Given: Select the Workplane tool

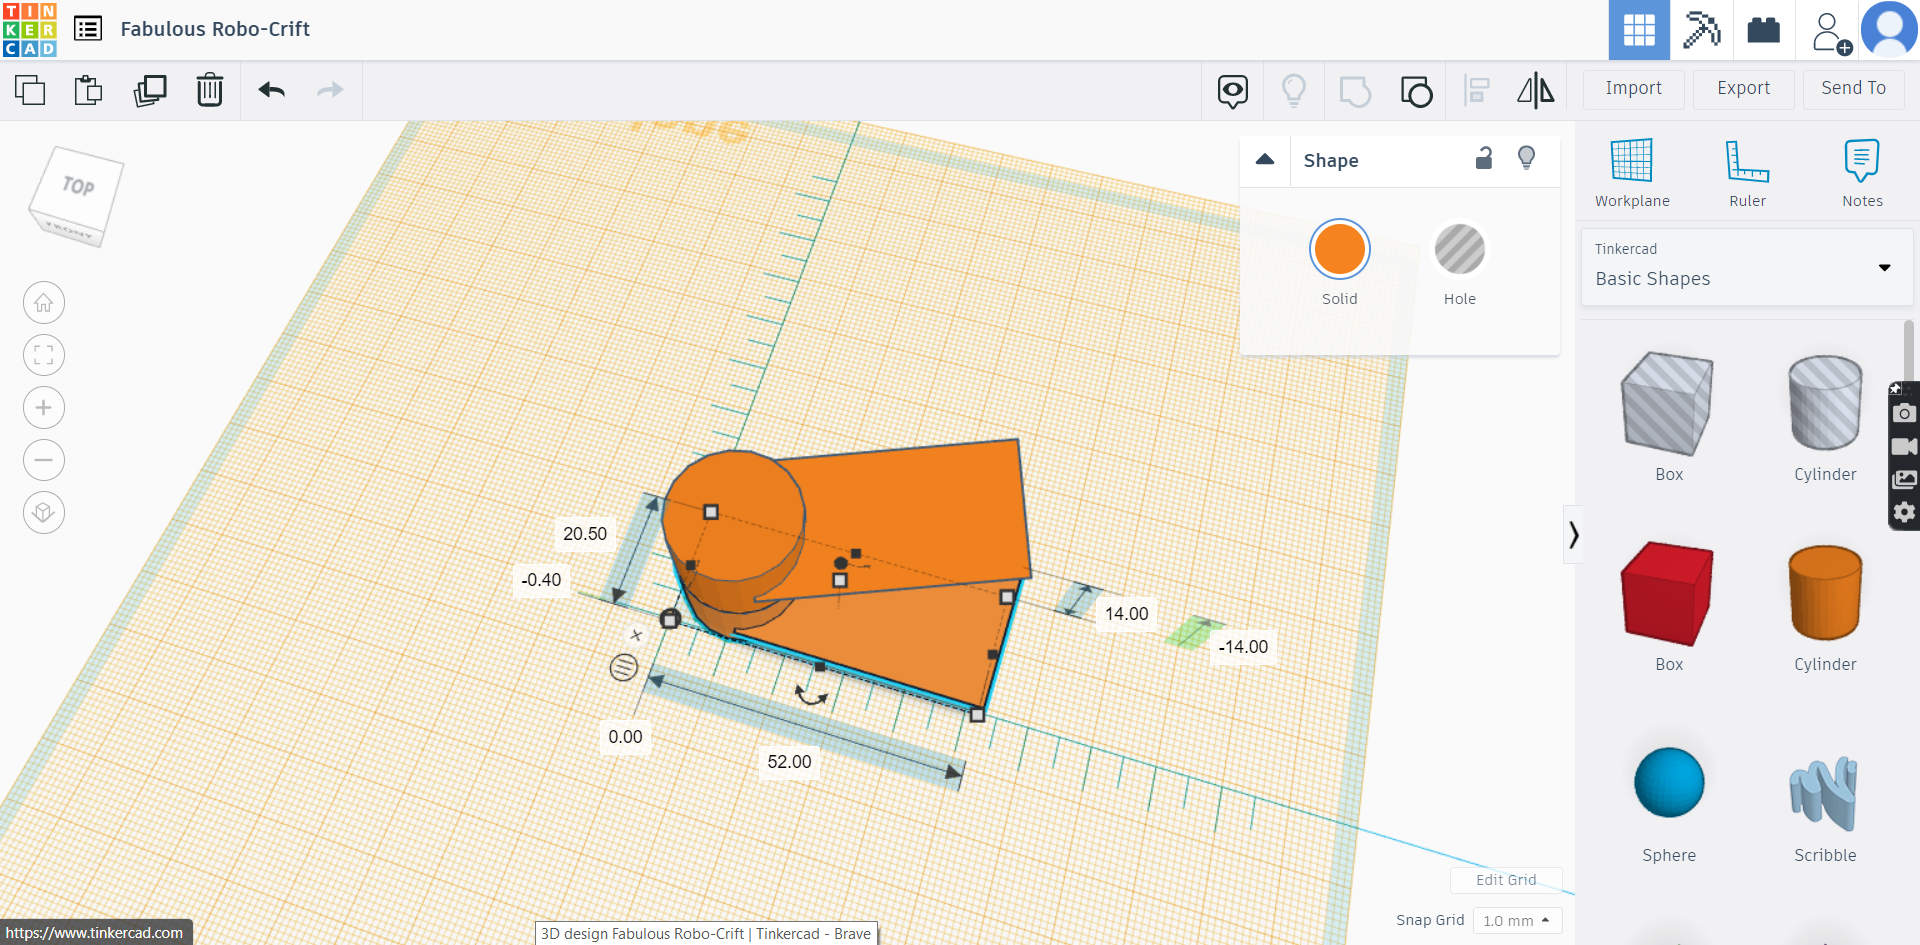Looking at the screenshot, I should 1632,173.
